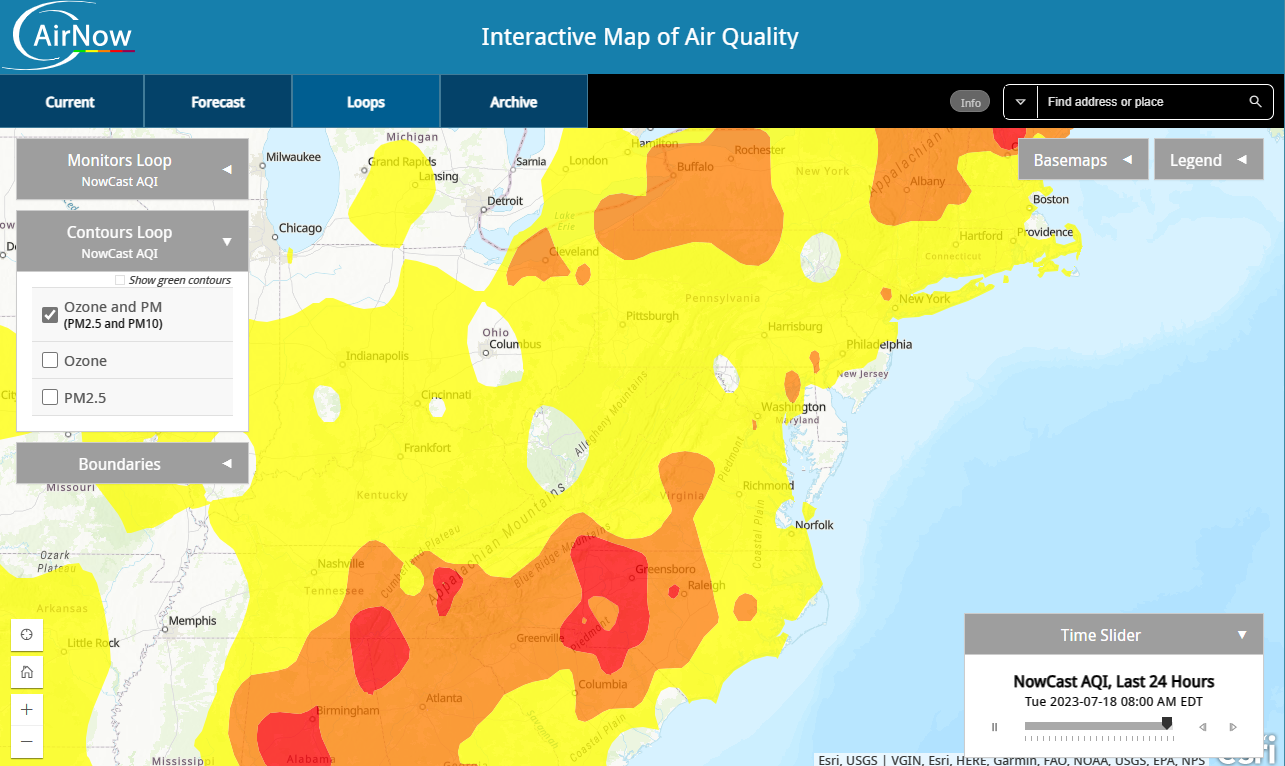Click the Raleigh label on map
Viewport: 1285px width, 766px height.
(x=707, y=585)
